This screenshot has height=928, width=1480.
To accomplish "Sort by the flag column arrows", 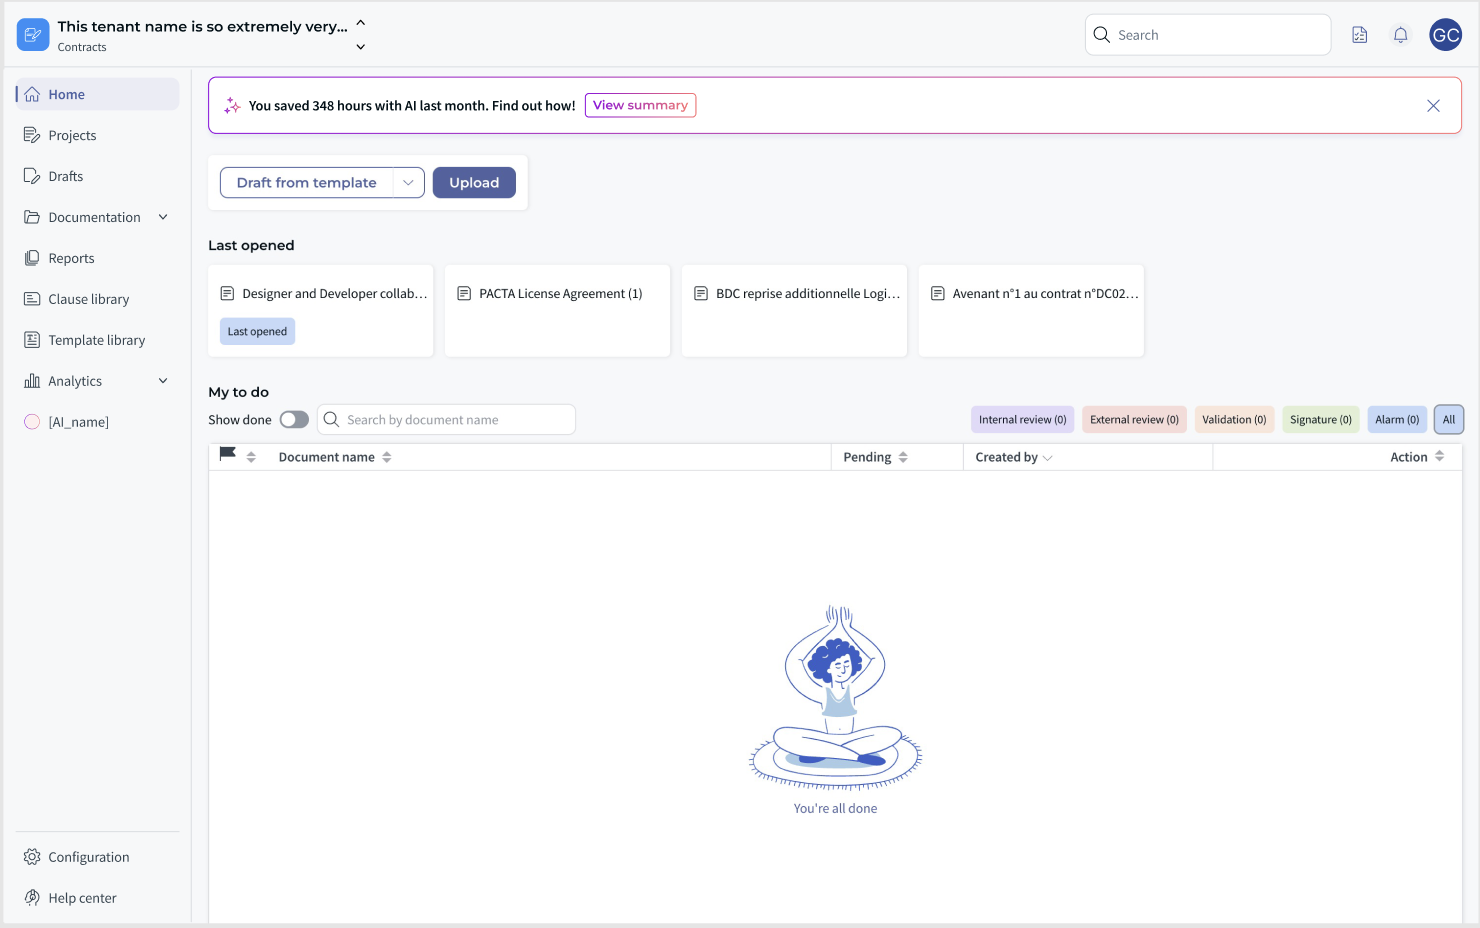I will coord(251,457).
